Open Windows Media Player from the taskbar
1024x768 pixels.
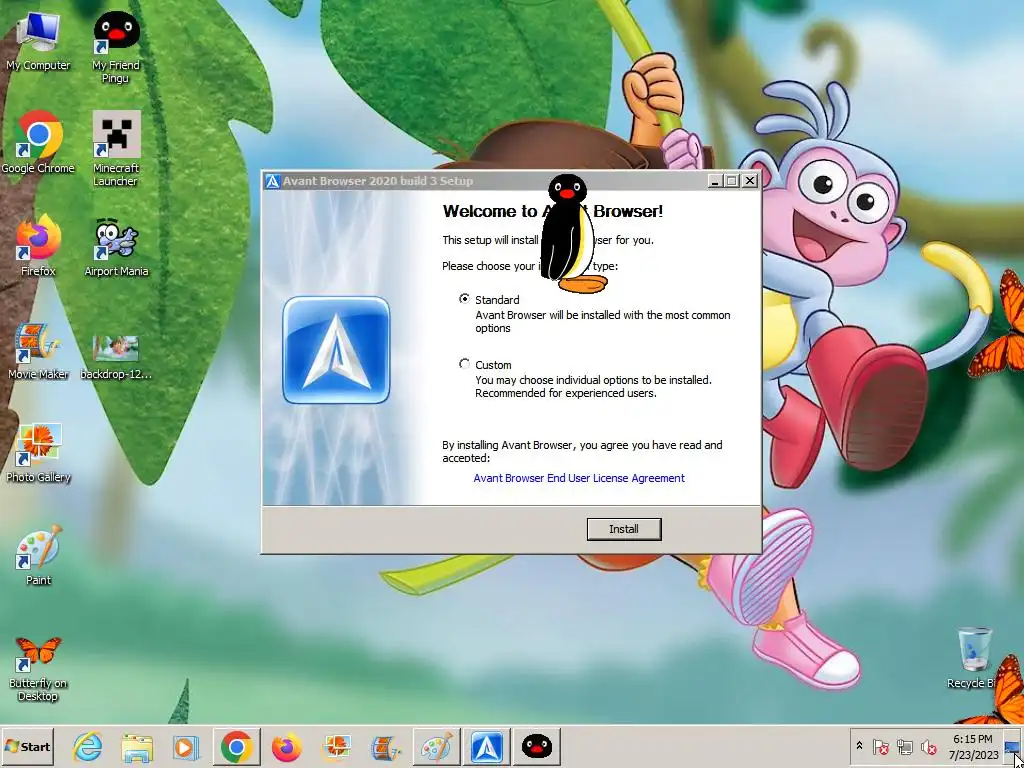184,746
